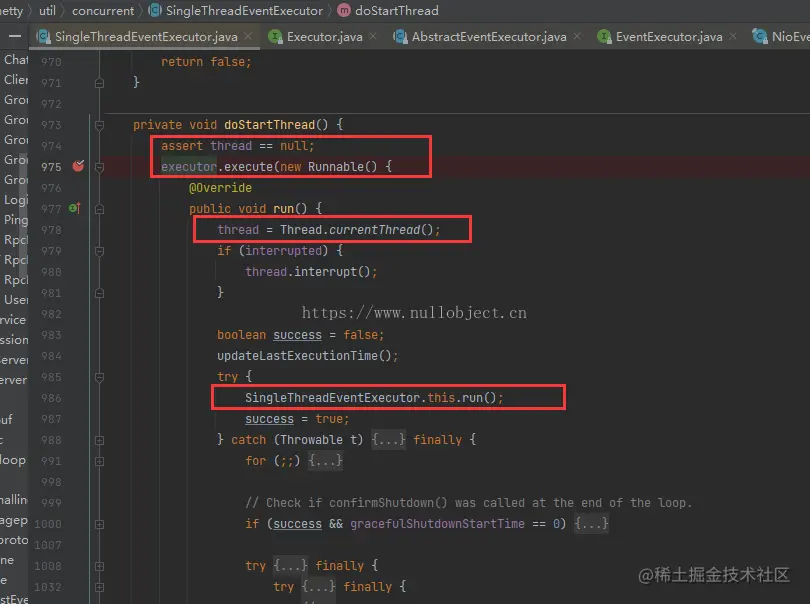Click SingleThreadEventExecutor.java tab file icon

point(43,37)
